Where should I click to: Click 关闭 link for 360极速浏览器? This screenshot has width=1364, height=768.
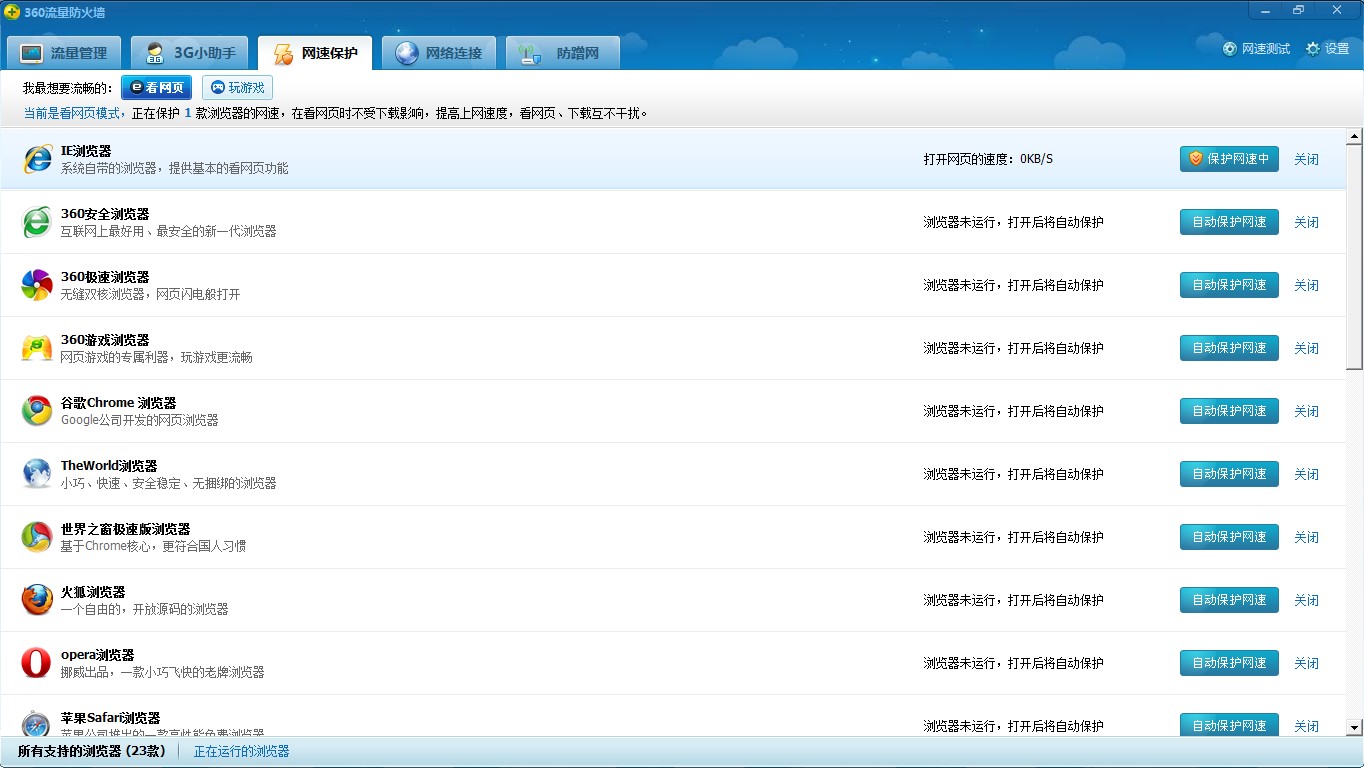click(x=1306, y=285)
